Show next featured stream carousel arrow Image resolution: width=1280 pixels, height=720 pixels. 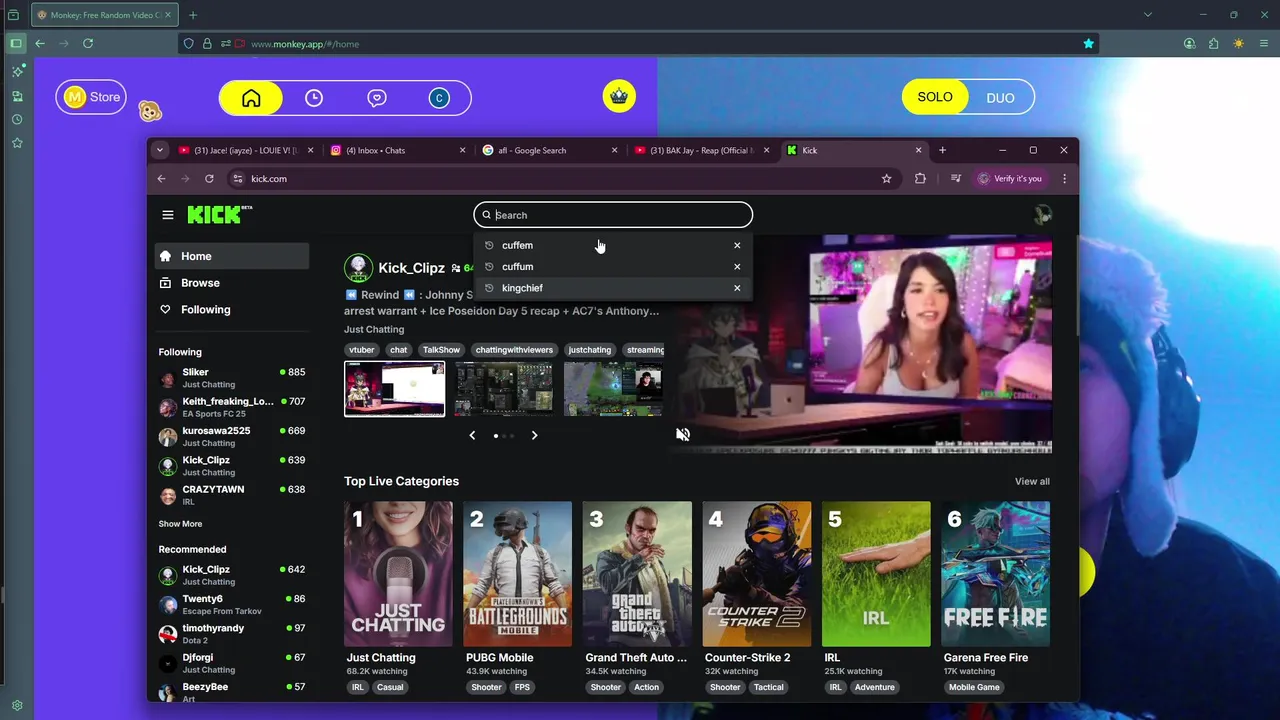tap(534, 436)
